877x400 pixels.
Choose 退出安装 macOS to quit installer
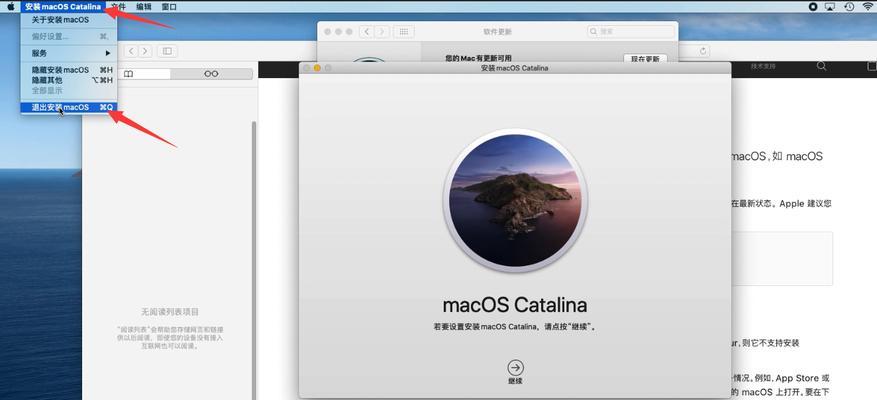[69, 107]
